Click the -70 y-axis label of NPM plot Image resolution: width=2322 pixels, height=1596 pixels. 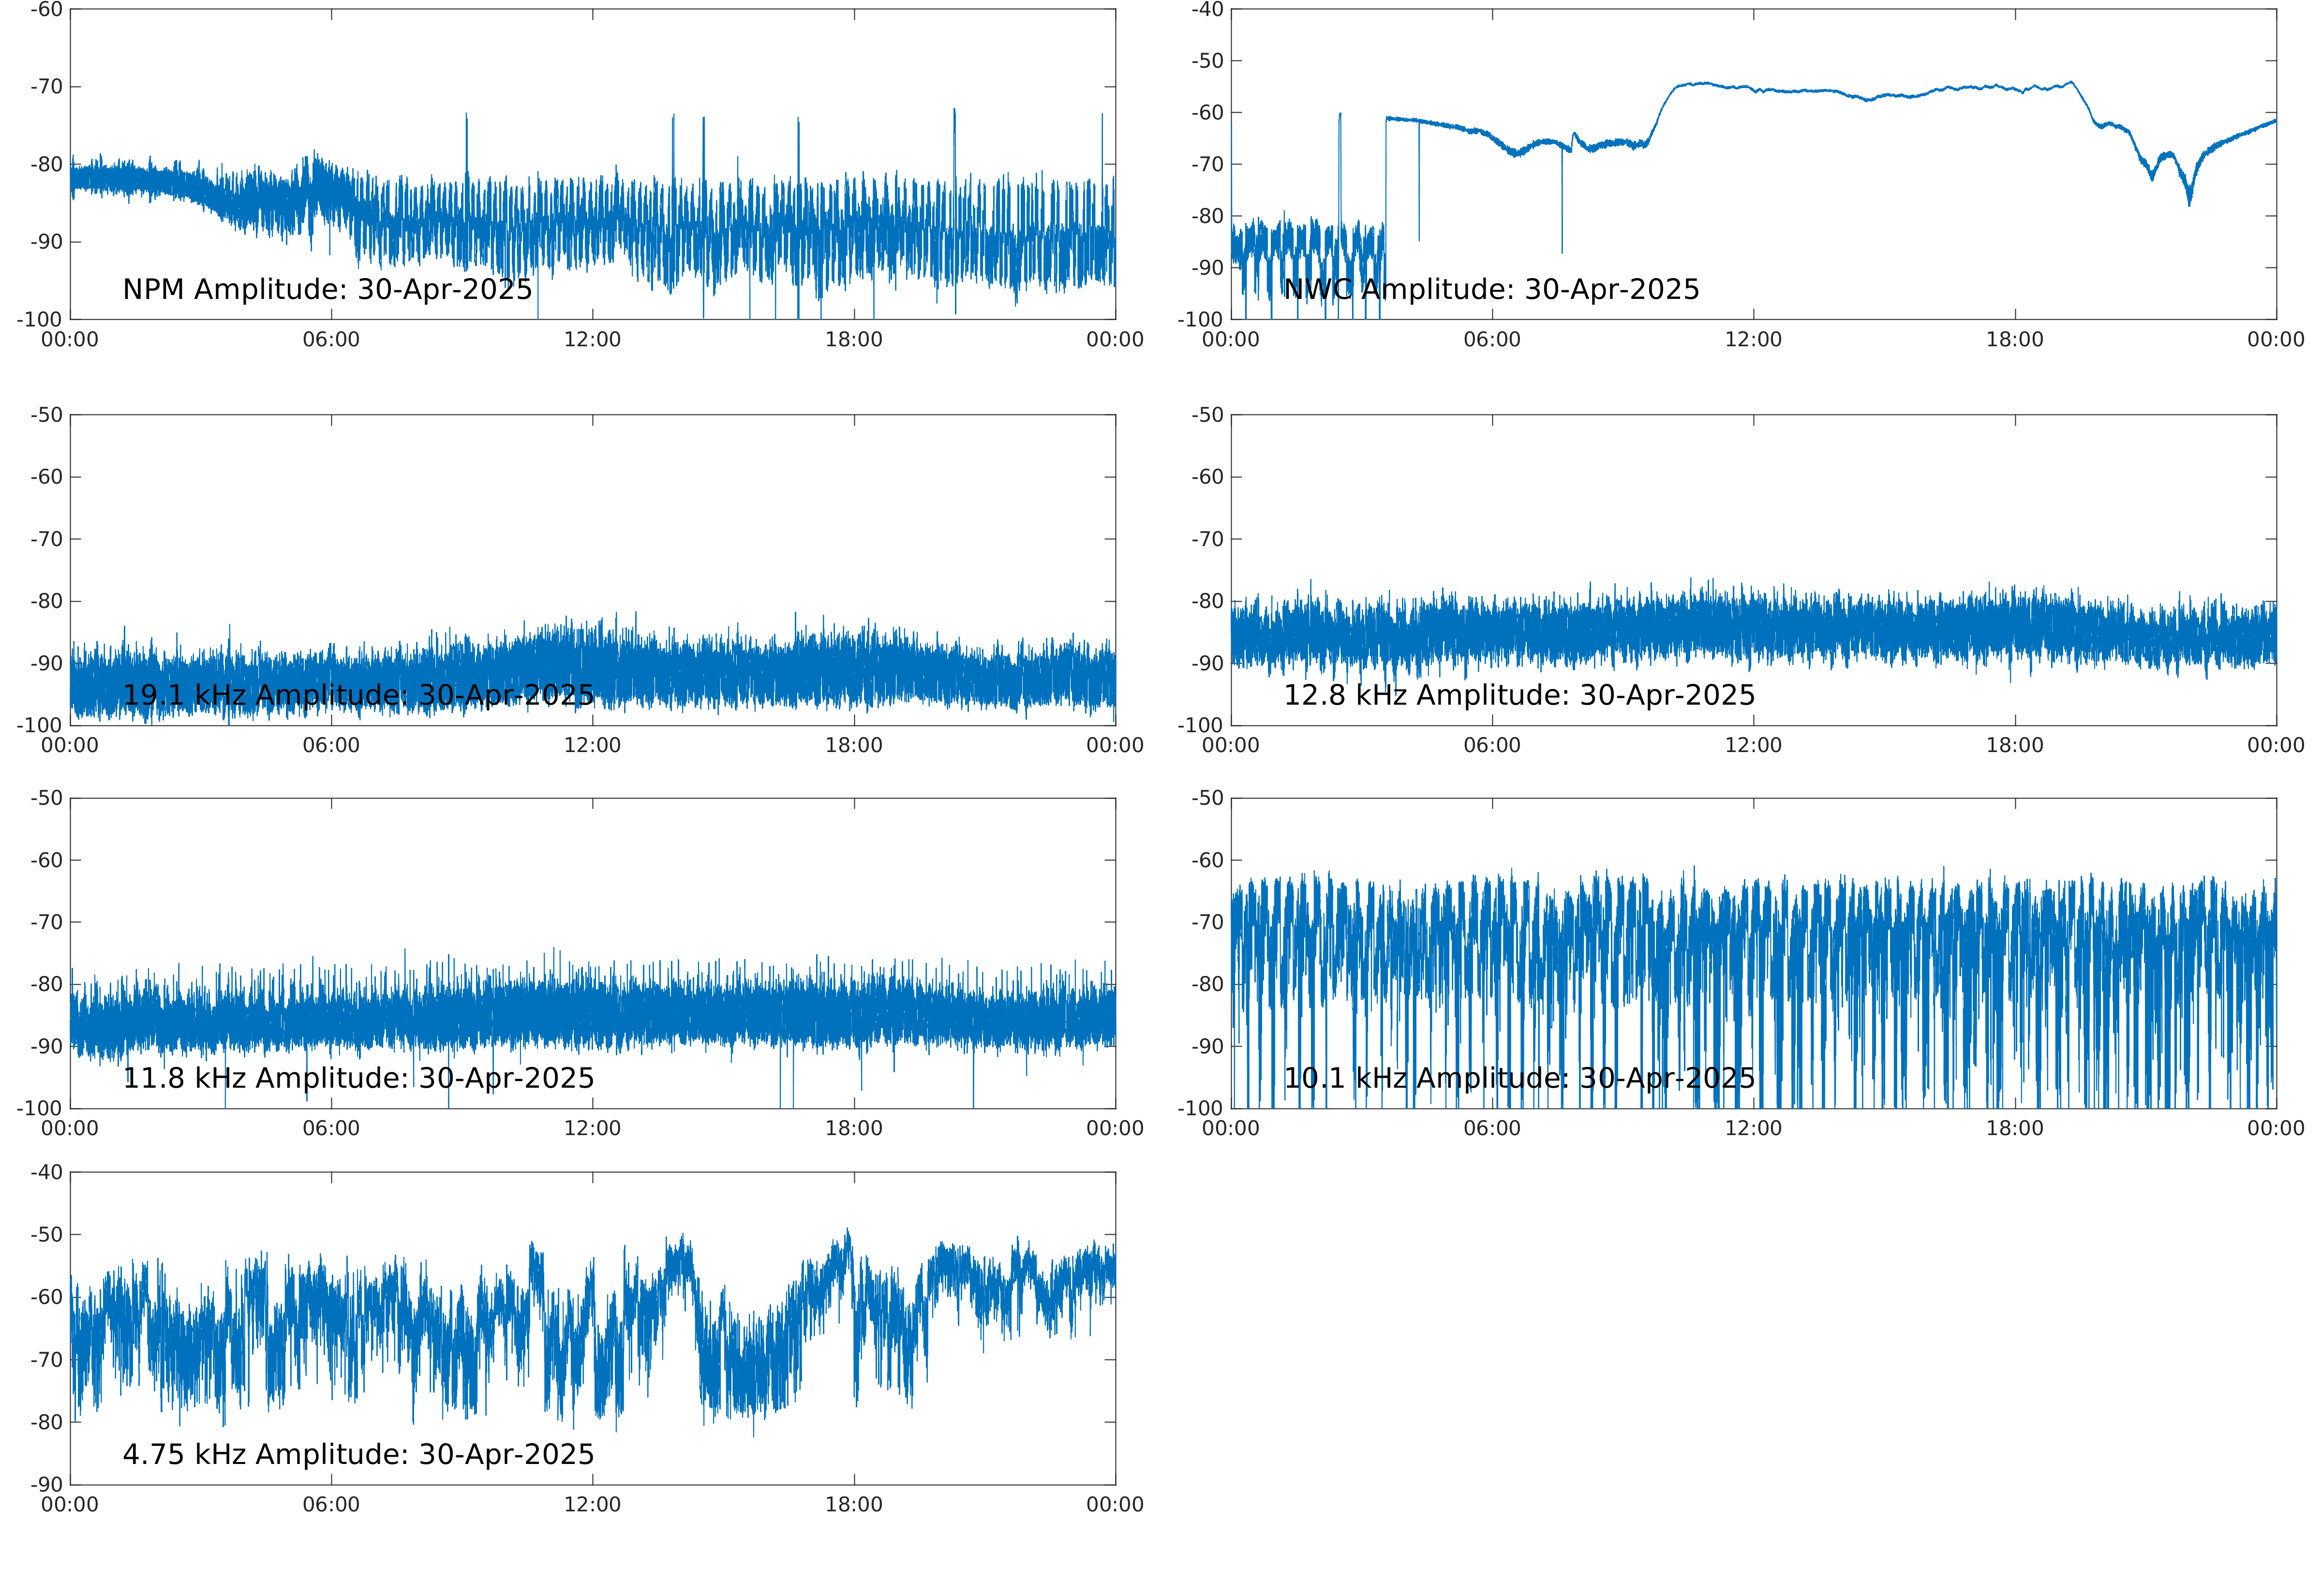[x=46, y=87]
